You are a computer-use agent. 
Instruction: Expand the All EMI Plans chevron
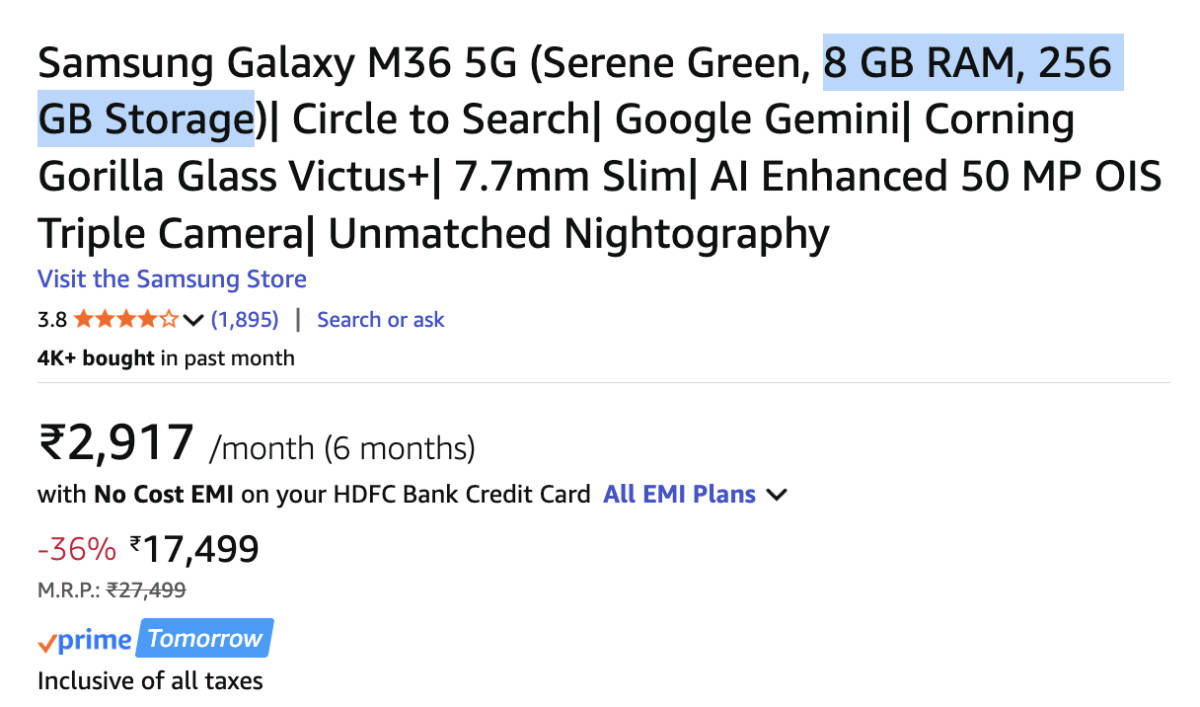777,494
